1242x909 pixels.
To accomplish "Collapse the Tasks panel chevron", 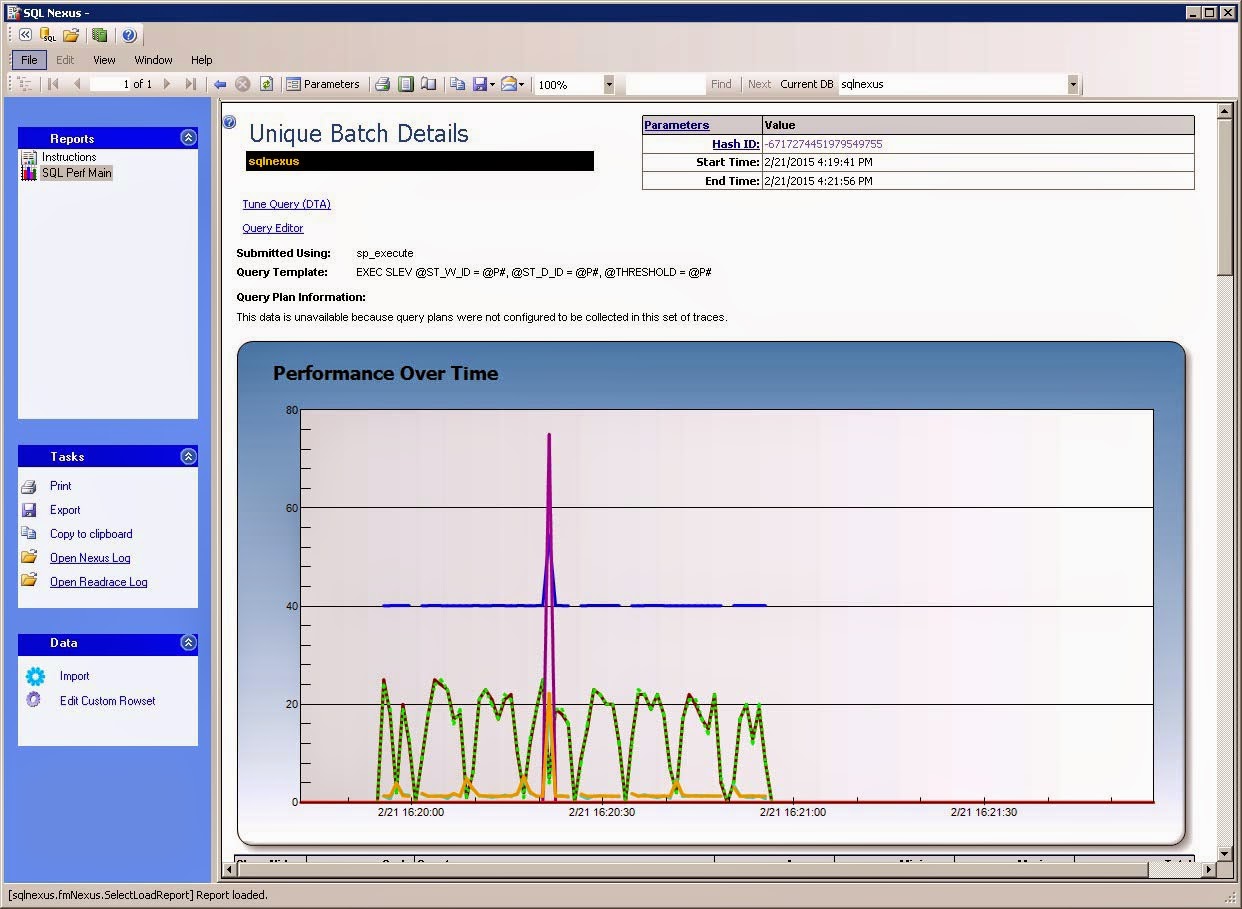I will click(x=188, y=456).
